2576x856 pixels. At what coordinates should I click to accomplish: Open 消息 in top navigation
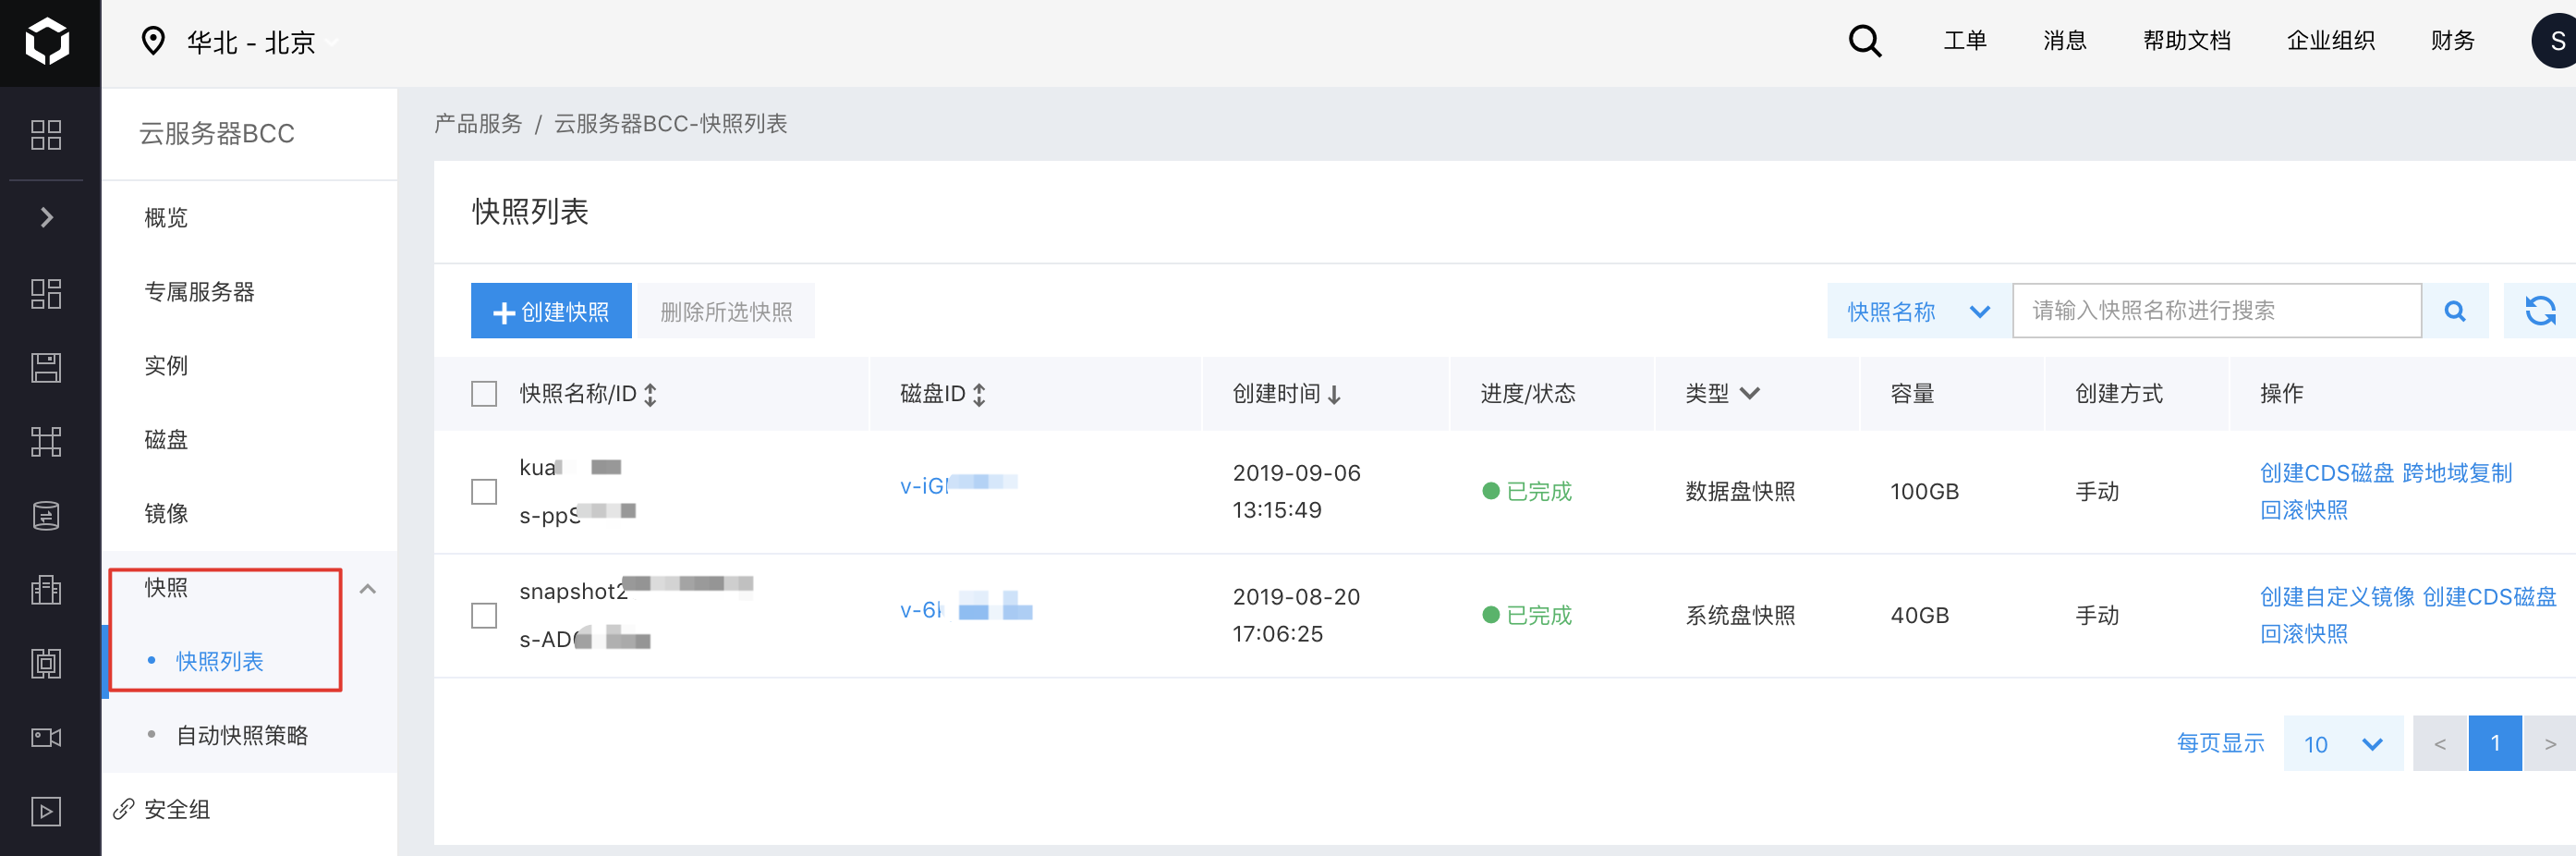[x=2065, y=41]
